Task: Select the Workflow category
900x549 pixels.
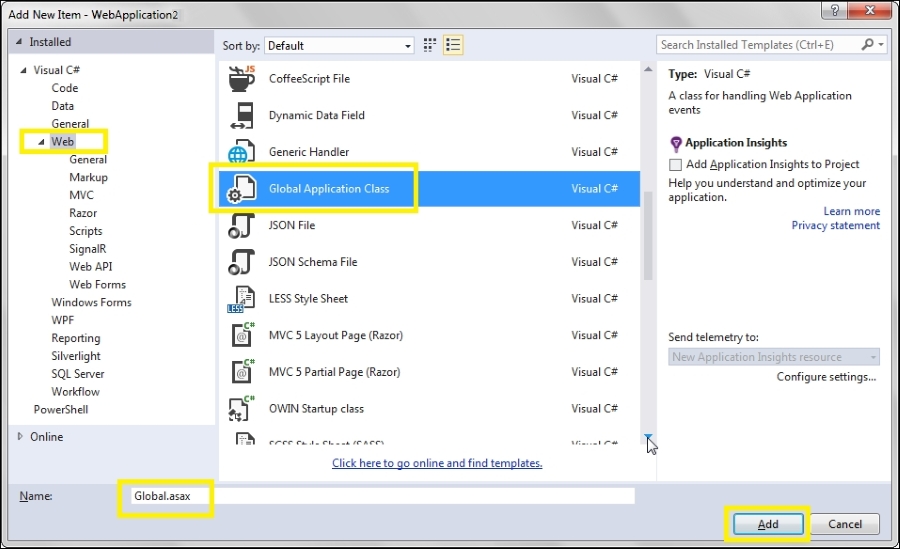Action: point(76,391)
